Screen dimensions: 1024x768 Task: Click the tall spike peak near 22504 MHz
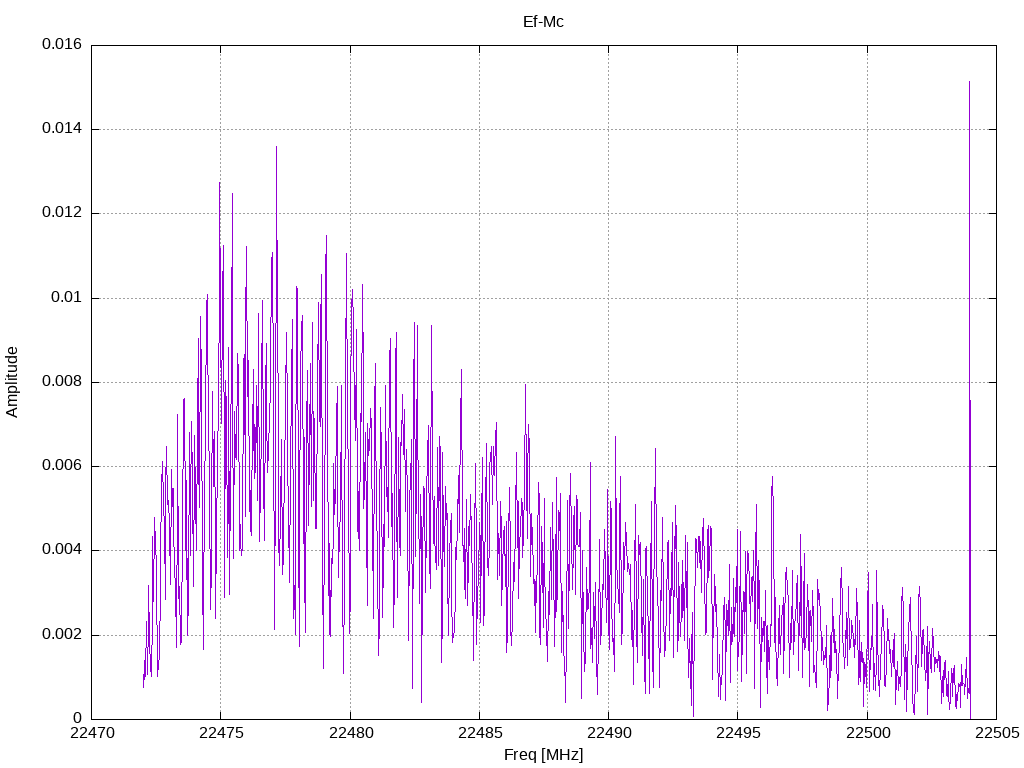tap(969, 84)
